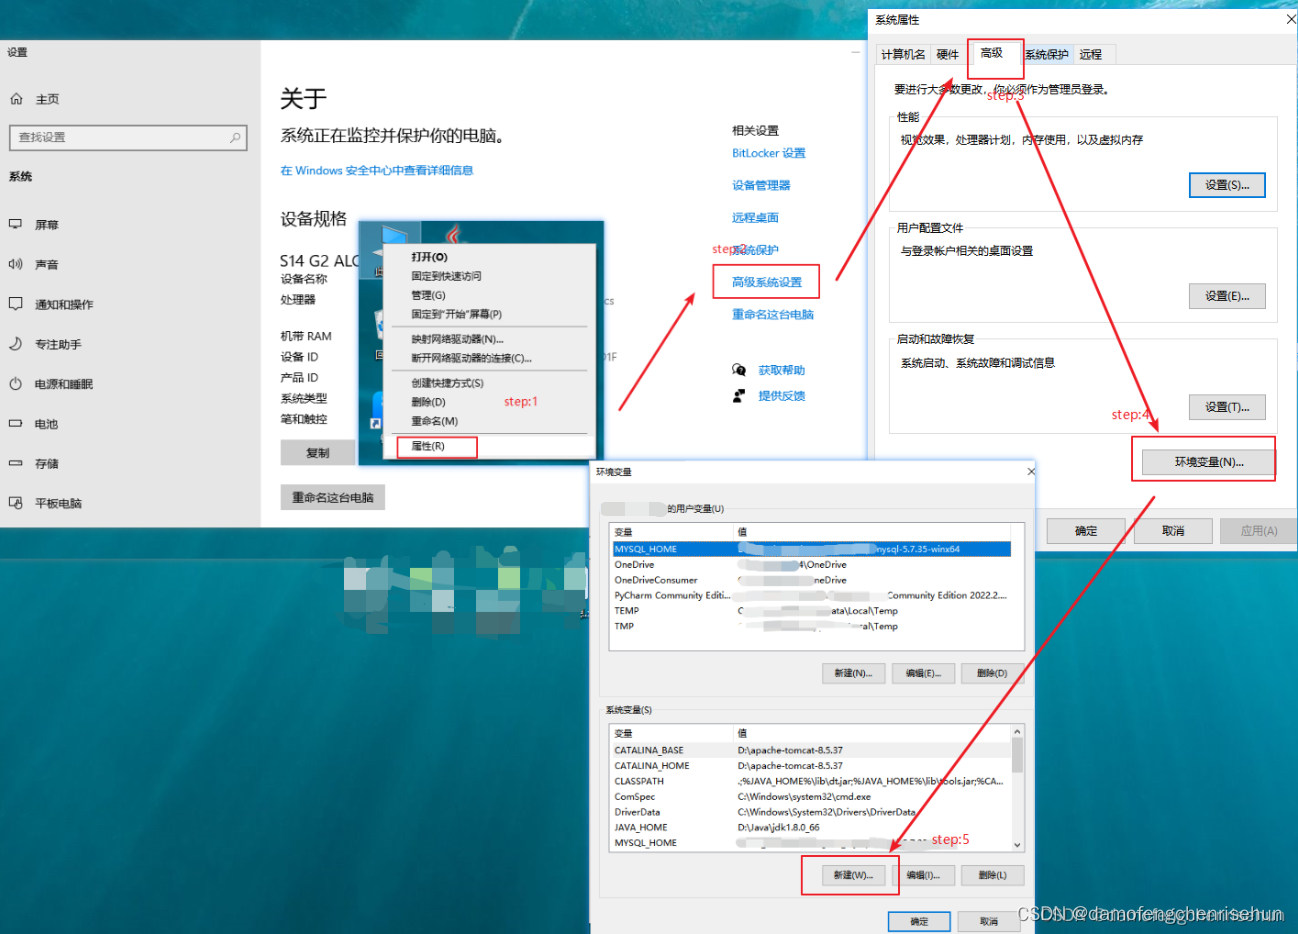Select the MYSQL_HOME user variable row
Image resolution: width=1298 pixels, height=934 pixels.
coord(812,548)
